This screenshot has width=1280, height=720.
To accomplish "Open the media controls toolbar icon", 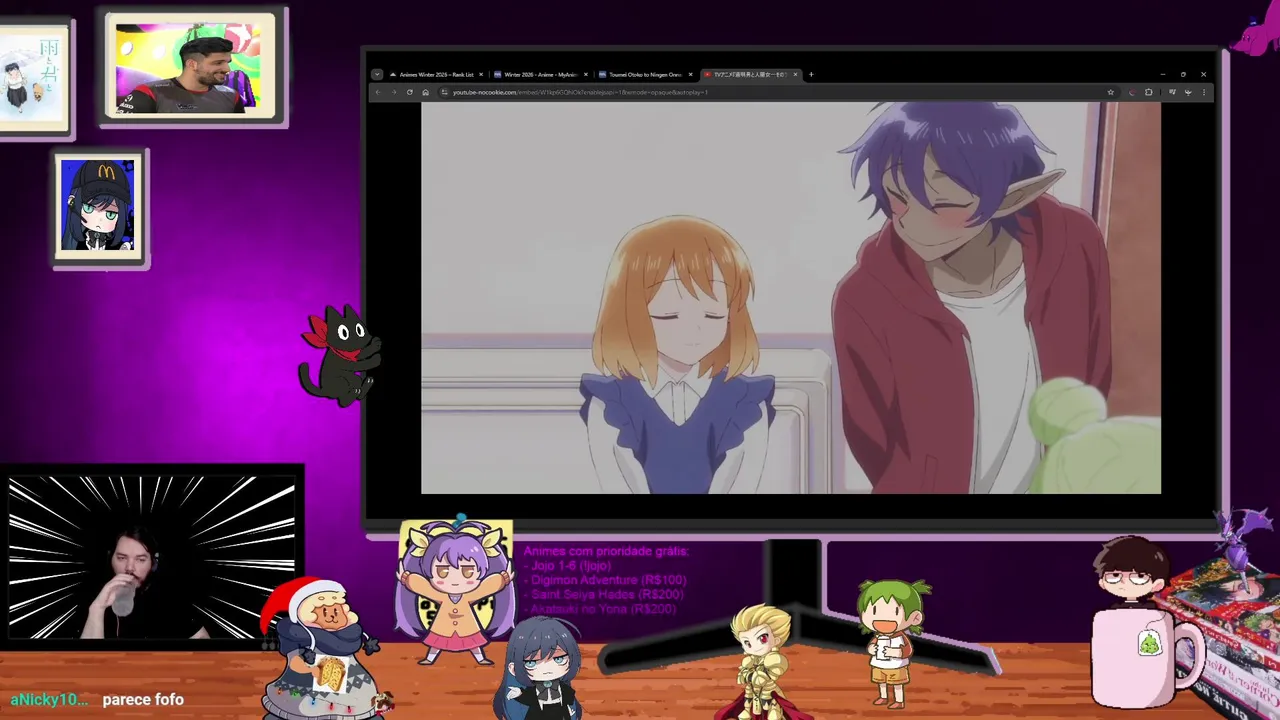I will coord(1172,92).
